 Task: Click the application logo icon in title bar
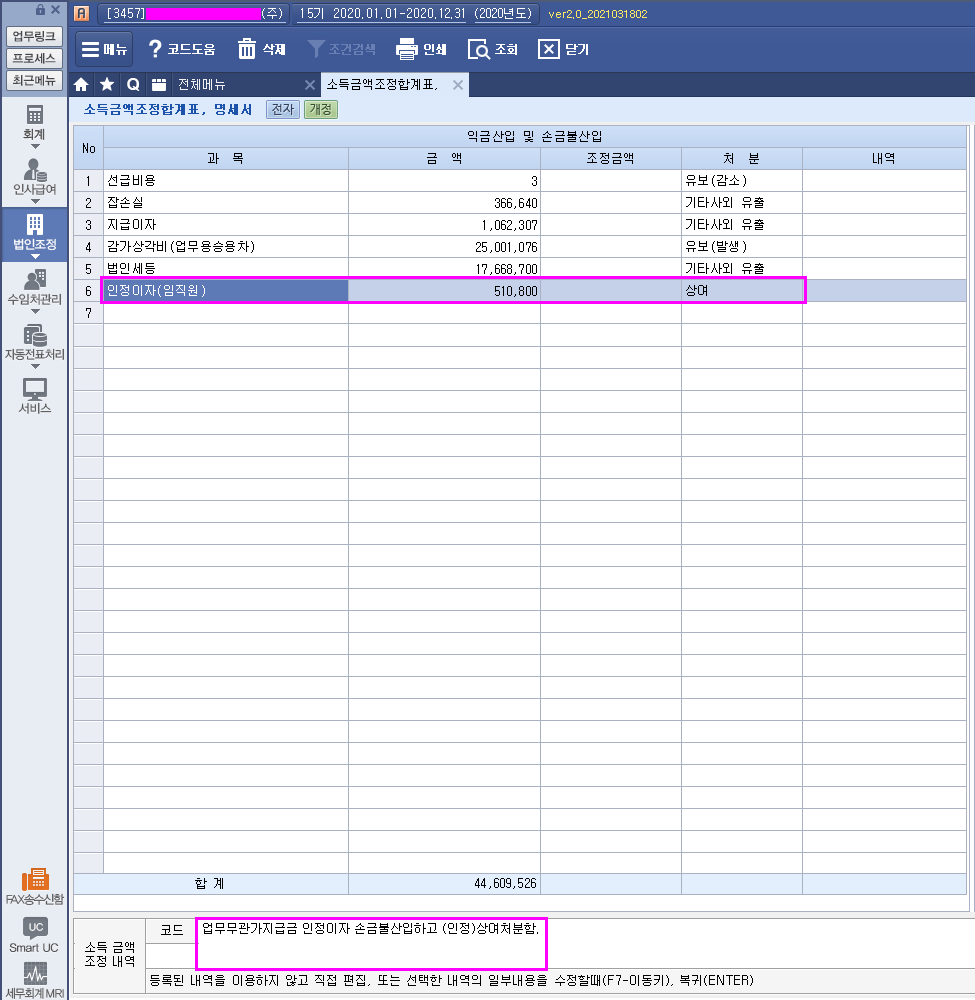tap(82, 13)
